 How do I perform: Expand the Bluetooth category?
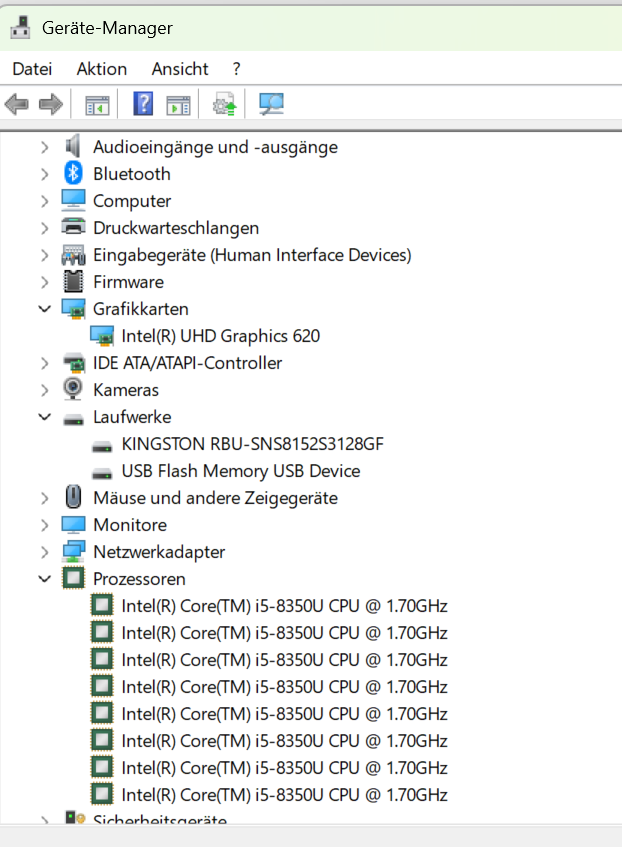pyautogui.click(x=44, y=174)
